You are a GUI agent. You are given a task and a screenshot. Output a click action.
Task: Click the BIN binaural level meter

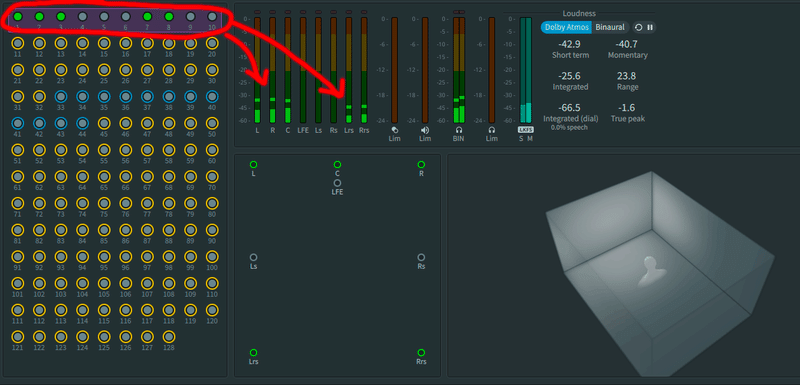tap(459, 70)
